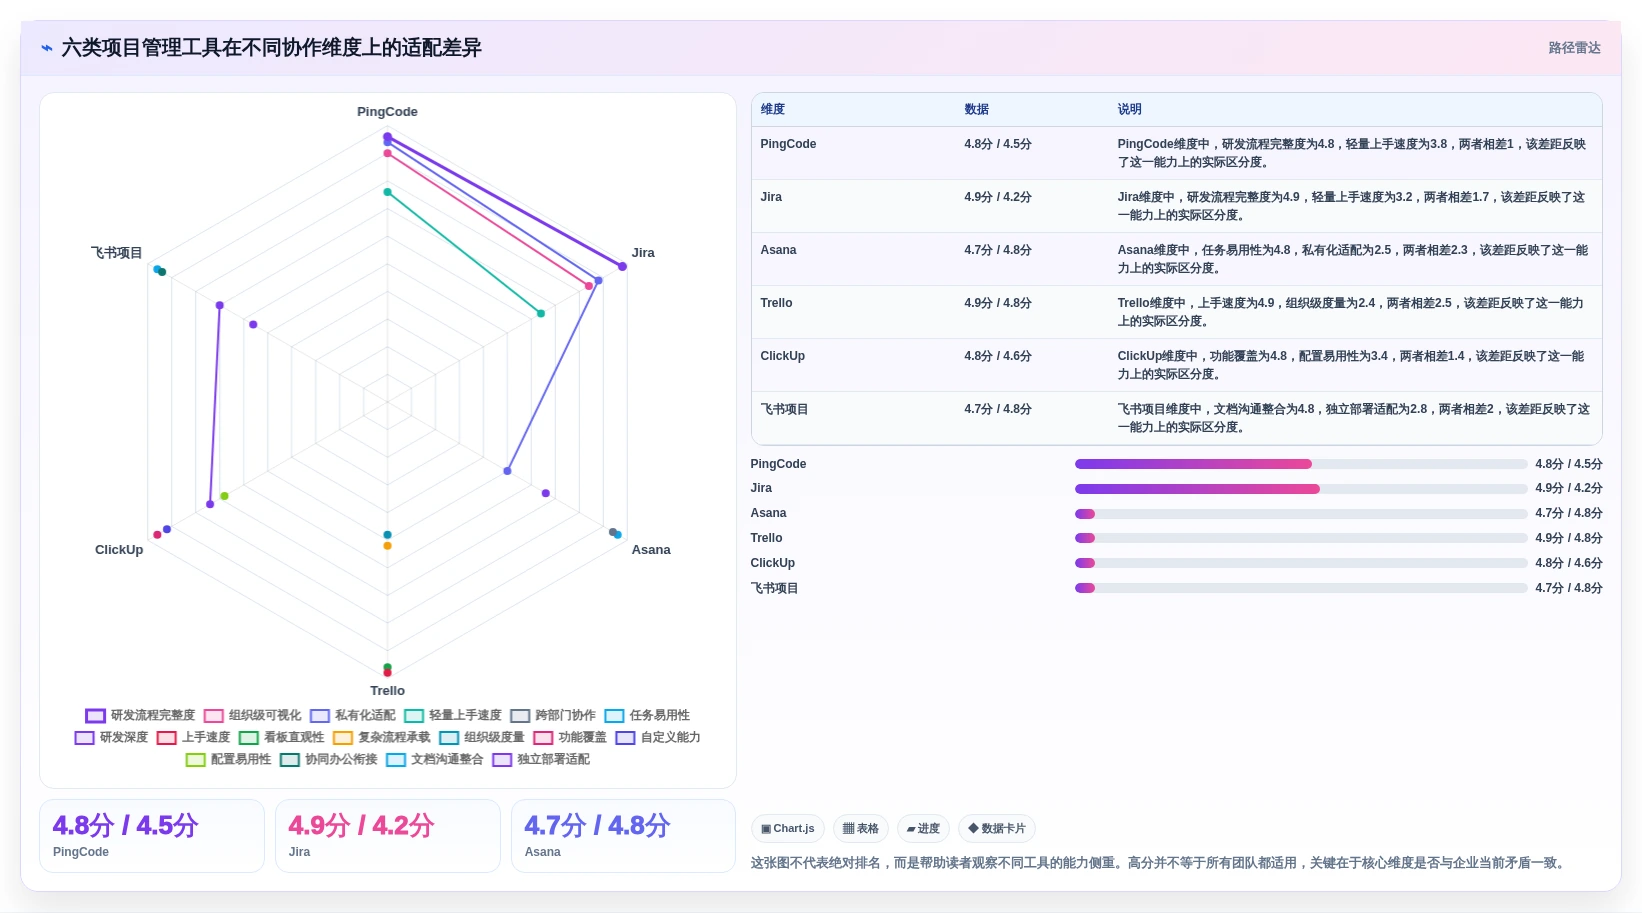1642x913 pixels.
Task: Toggle the 文档沟通整合 legend entry
Action: [x=434, y=759]
